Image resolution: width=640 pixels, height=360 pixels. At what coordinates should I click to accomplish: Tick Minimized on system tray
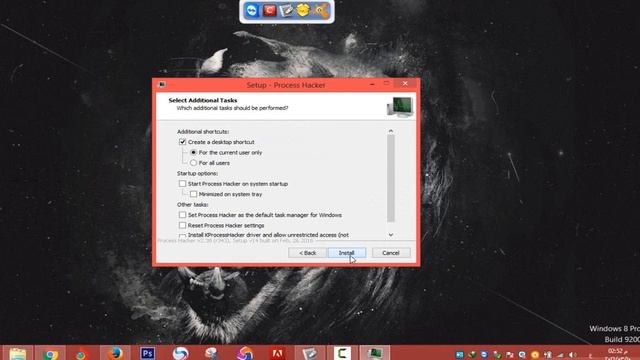[x=193, y=194]
